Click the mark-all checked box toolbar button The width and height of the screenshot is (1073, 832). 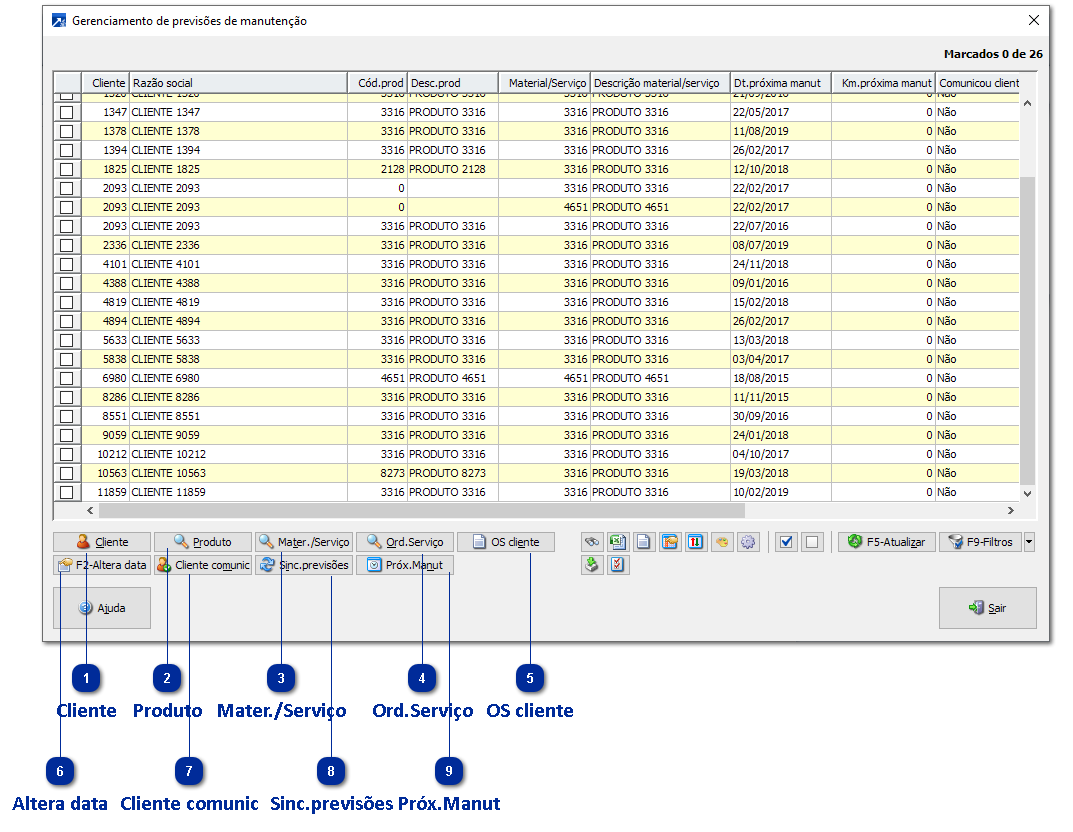click(x=786, y=542)
